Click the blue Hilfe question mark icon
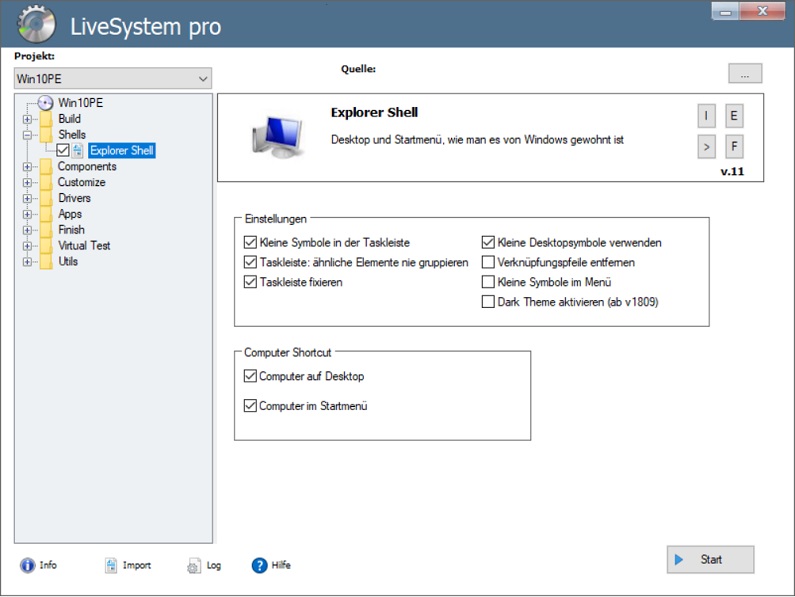 [x=259, y=565]
